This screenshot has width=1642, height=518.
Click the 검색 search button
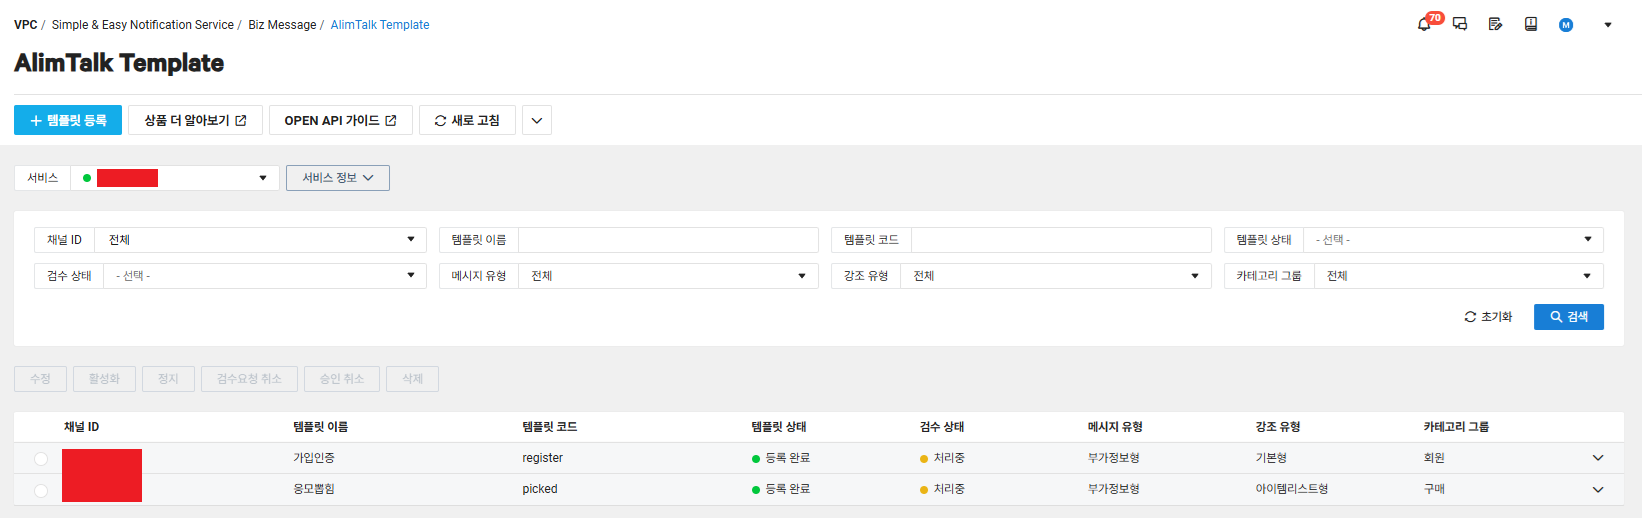[x=1568, y=317]
